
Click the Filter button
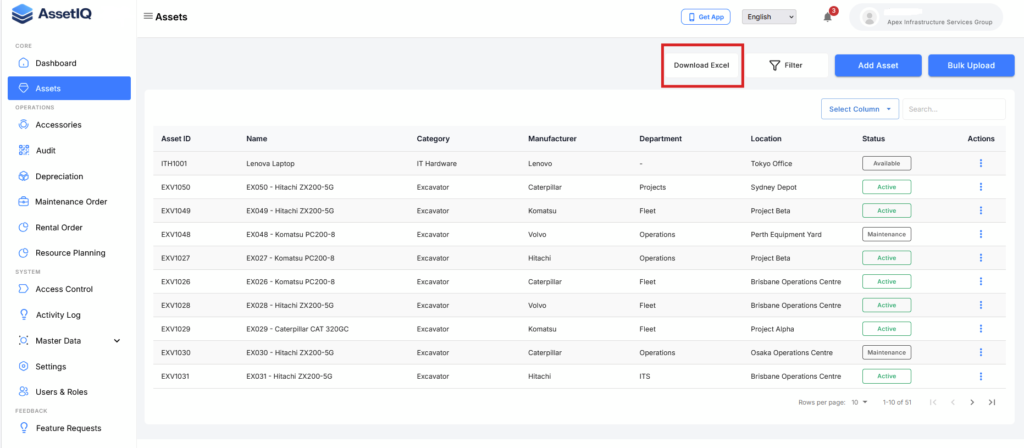coord(786,65)
